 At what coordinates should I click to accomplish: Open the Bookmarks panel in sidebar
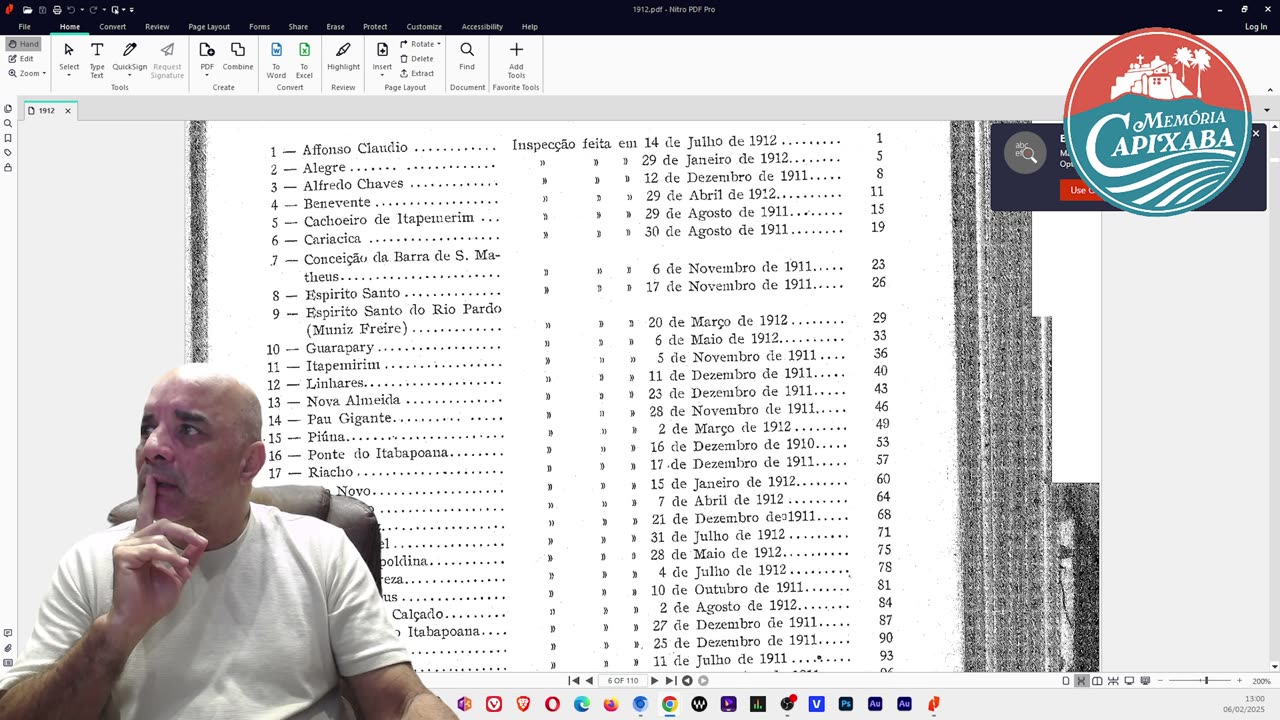[8, 138]
